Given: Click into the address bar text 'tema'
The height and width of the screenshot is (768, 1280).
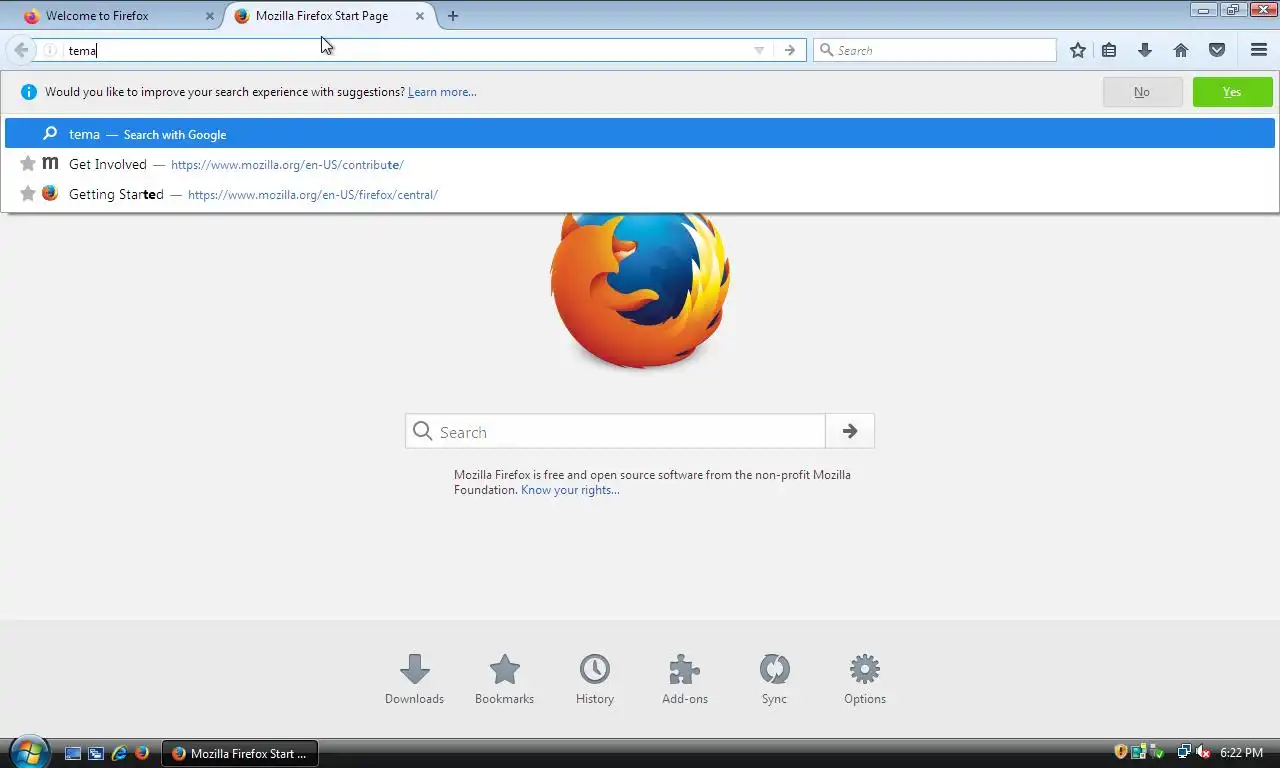Looking at the screenshot, I should 82,50.
